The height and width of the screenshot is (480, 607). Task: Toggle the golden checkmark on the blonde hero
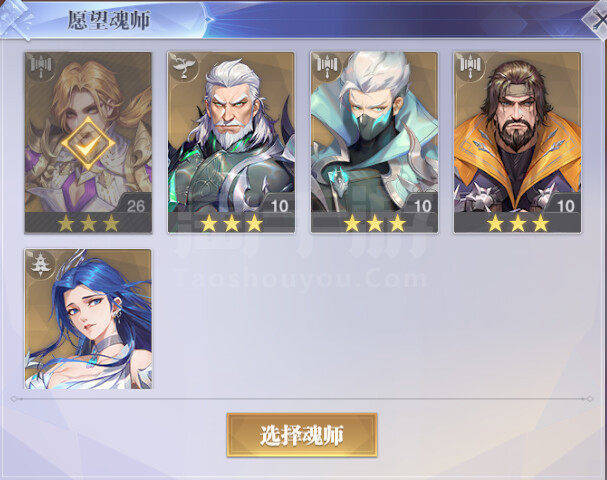(88, 144)
